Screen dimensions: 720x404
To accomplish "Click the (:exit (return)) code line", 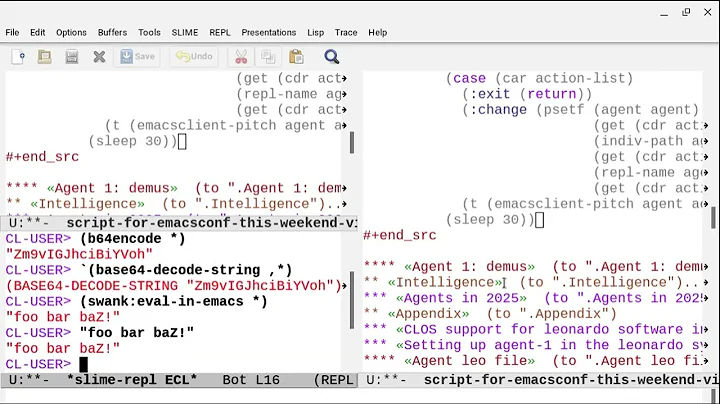I will pyautogui.click(x=527, y=94).
